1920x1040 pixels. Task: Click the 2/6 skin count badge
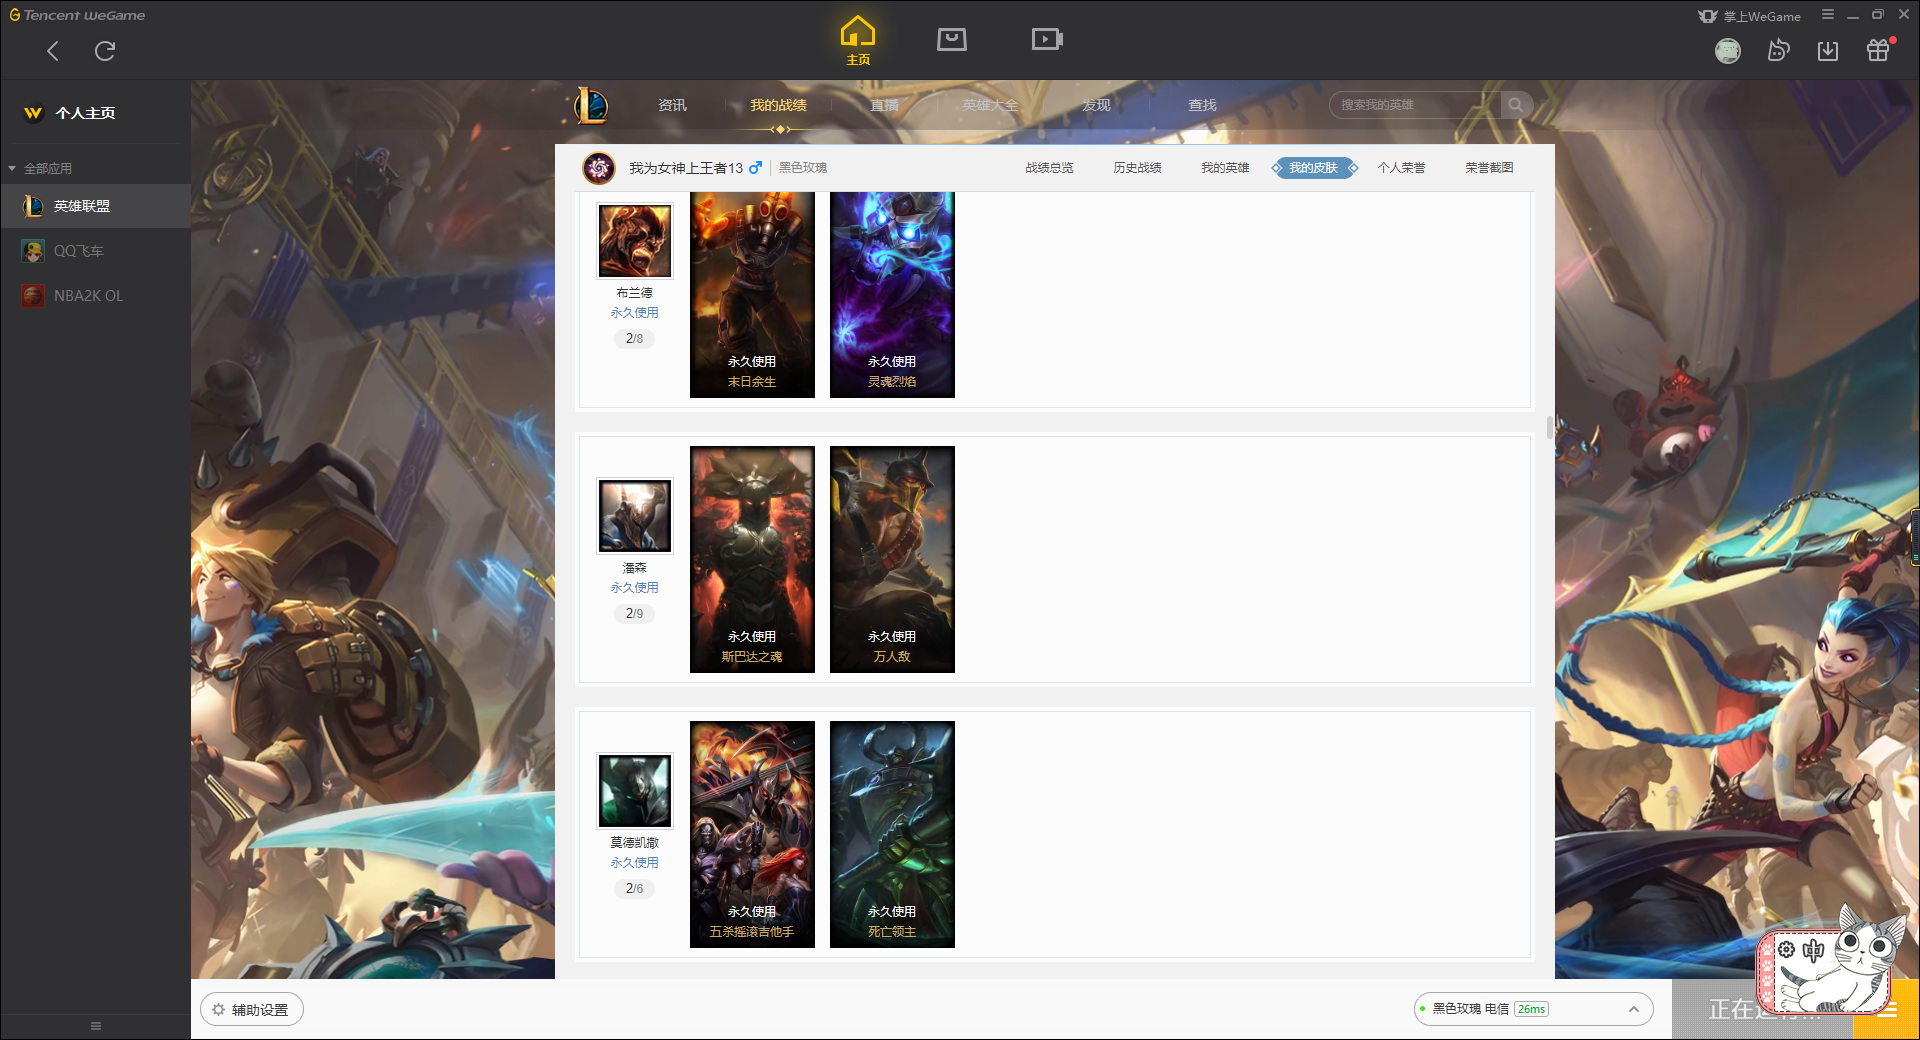[x=635, y=889]
